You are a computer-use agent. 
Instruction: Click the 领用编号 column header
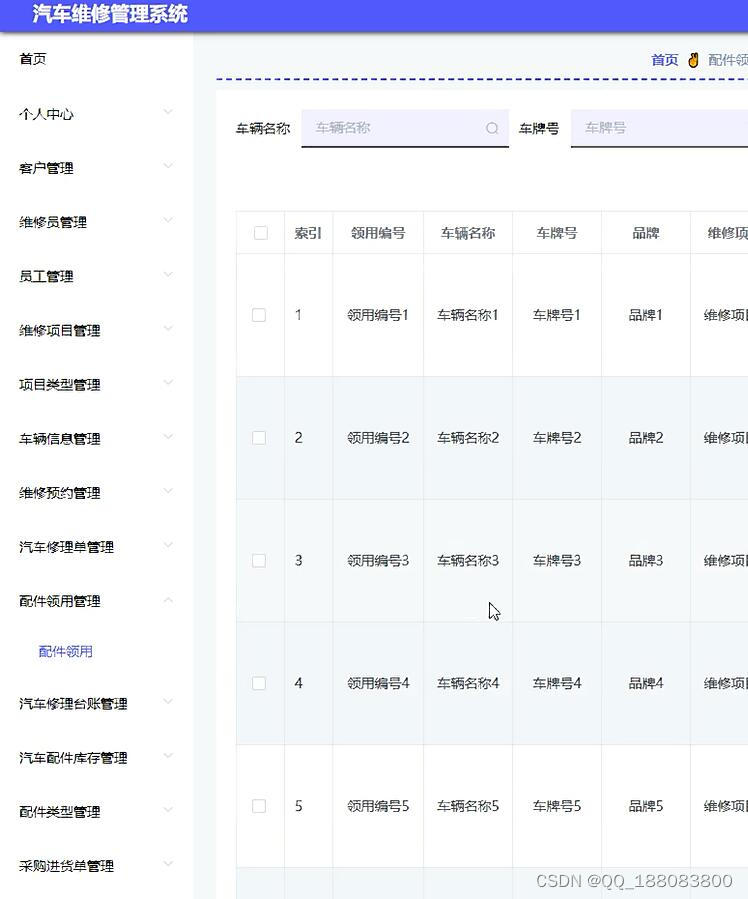click(x=378, y=233)
